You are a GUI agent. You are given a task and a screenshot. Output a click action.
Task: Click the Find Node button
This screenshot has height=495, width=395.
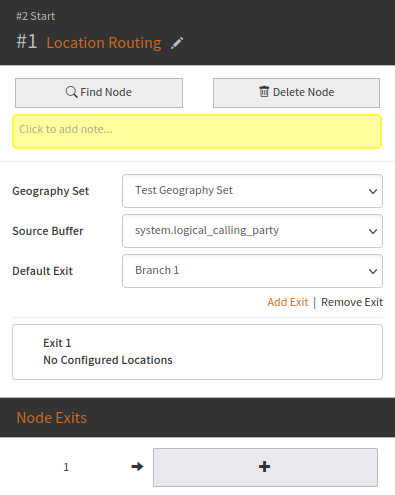click(99, 93)
